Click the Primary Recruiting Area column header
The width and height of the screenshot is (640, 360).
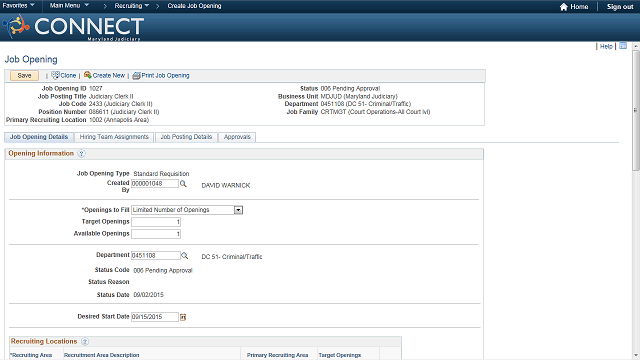278,355
